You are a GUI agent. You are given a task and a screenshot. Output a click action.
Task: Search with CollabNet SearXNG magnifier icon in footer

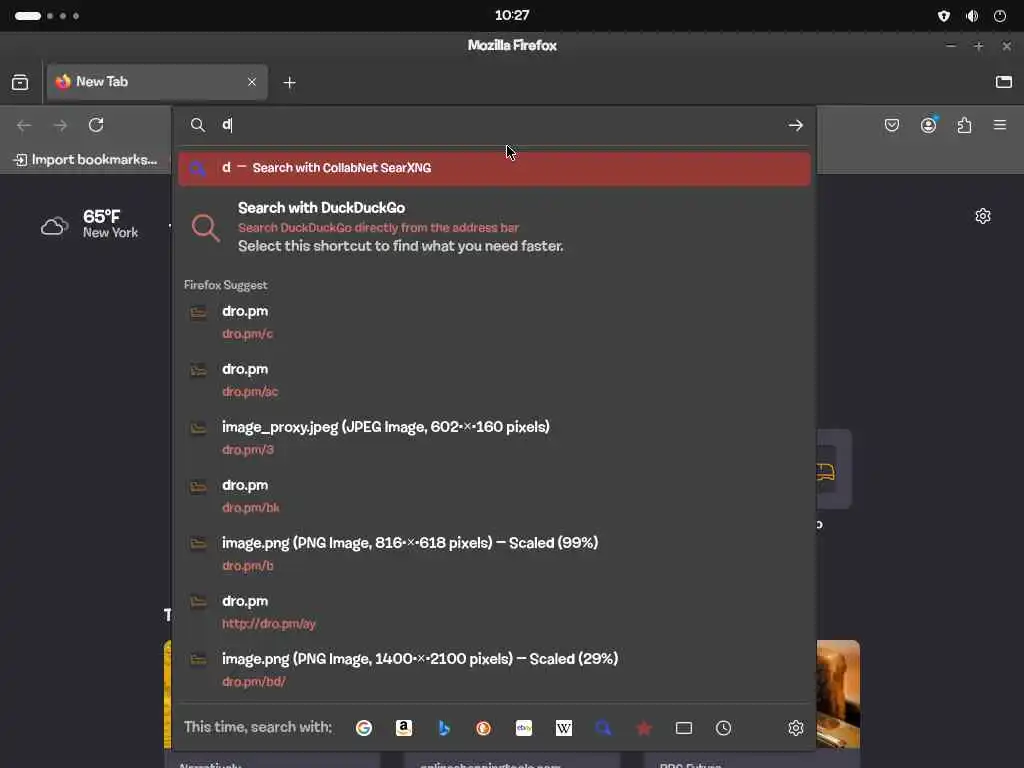[x=603, y=728]
